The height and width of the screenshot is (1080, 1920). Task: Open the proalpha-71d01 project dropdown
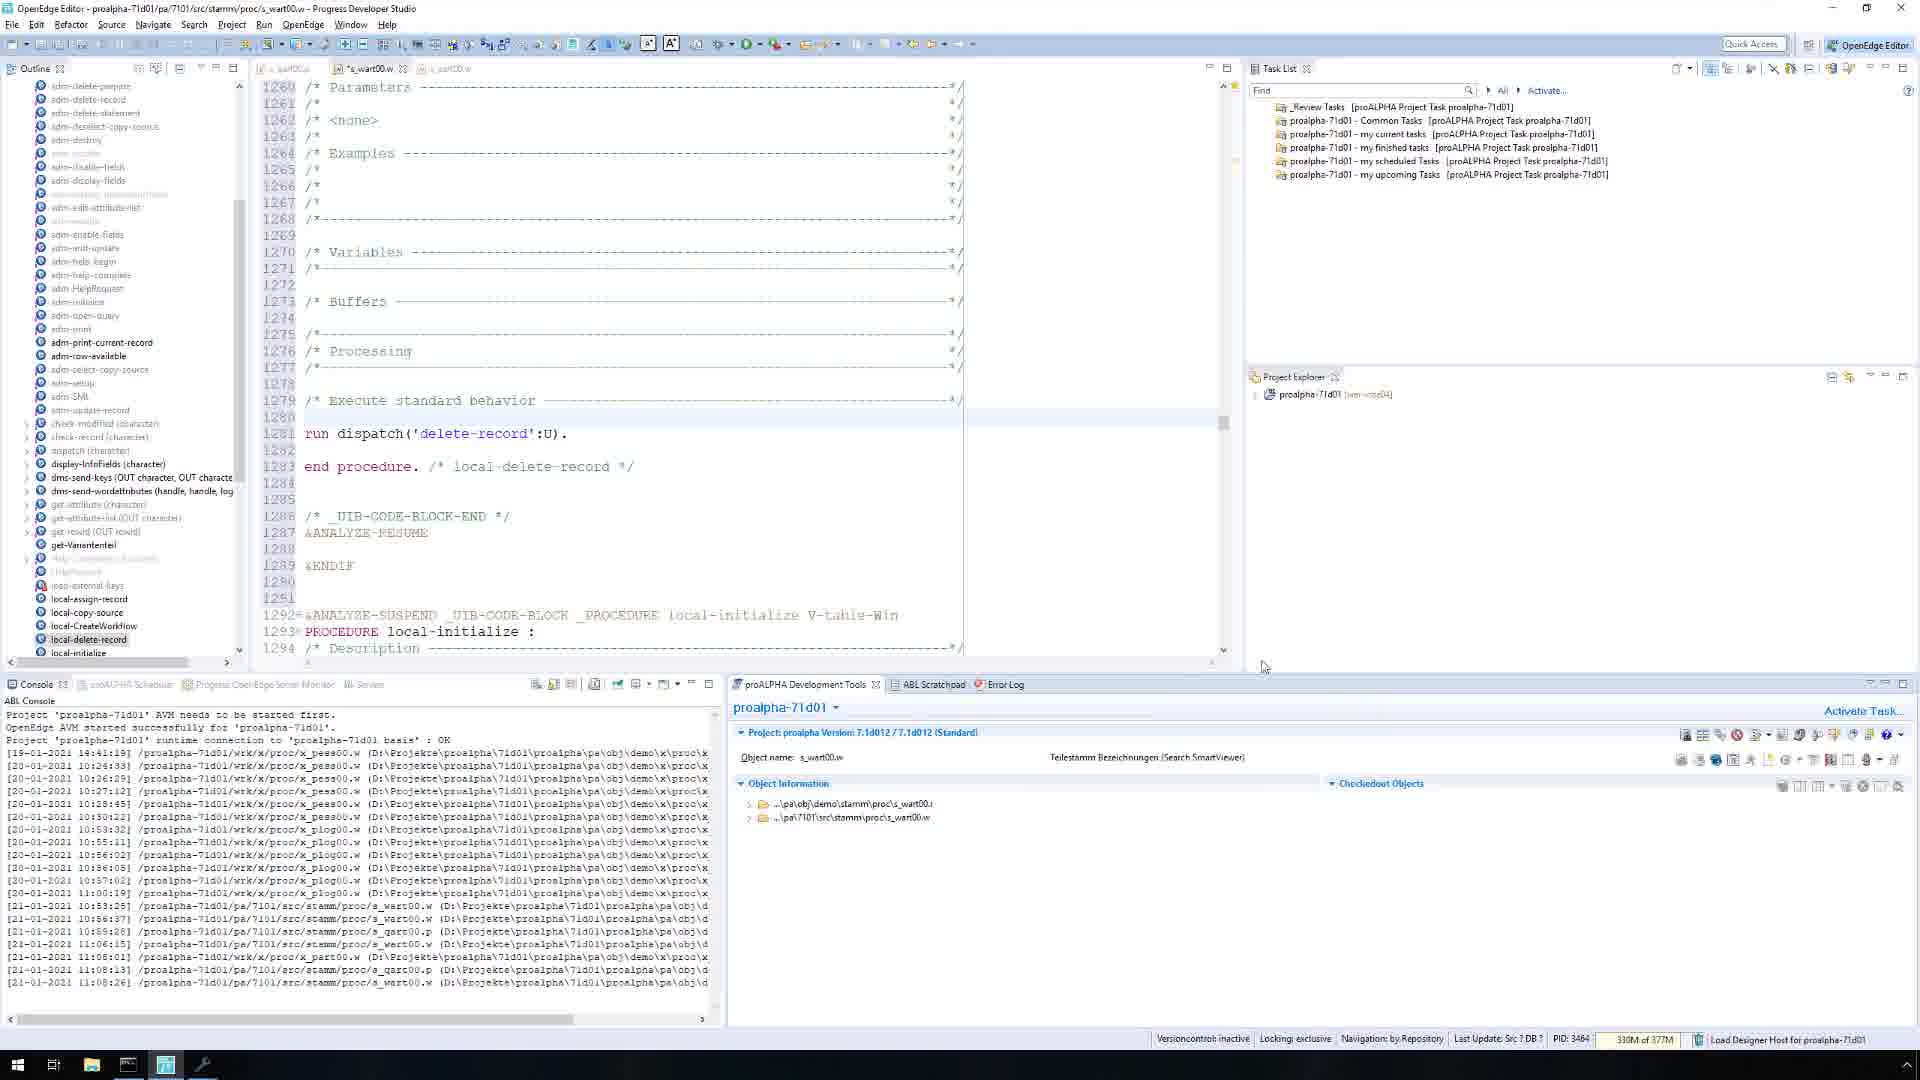pyautogui.click(x=836, y=708)
